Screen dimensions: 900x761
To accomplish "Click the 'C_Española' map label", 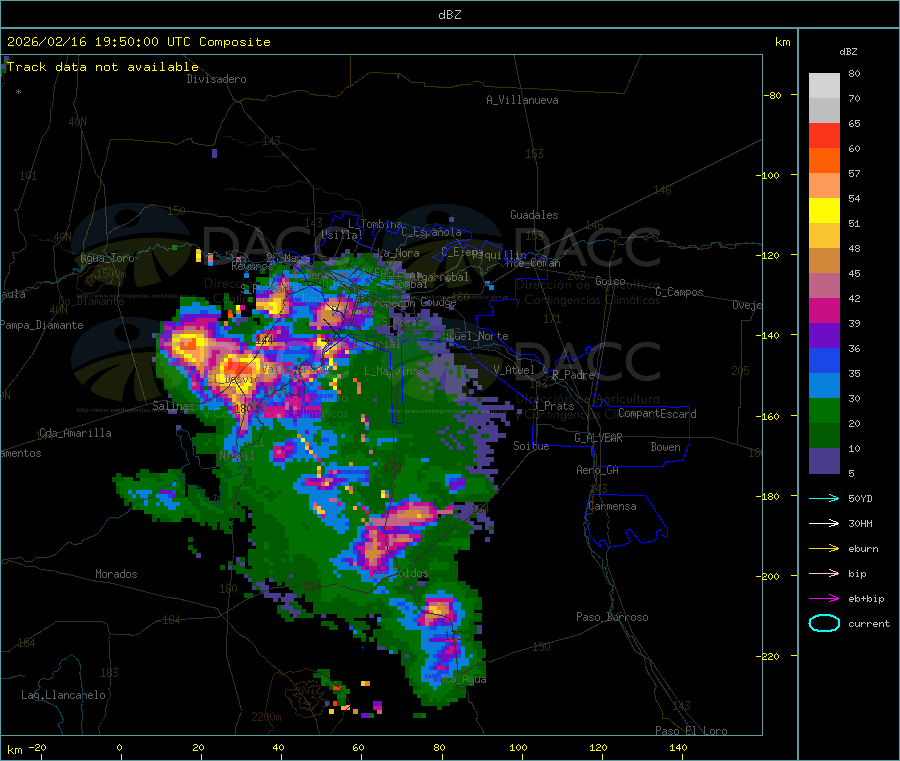I will click(x=431, y=232).
